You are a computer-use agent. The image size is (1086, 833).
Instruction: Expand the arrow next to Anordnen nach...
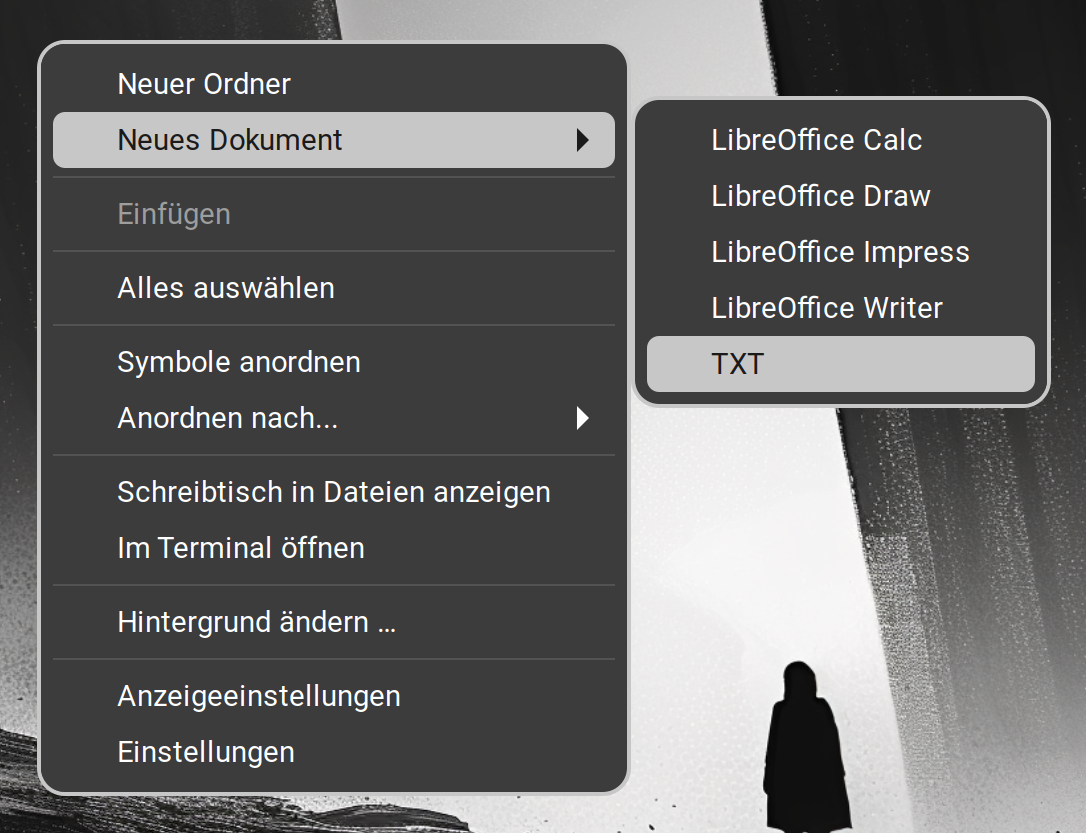click(583, 418)
